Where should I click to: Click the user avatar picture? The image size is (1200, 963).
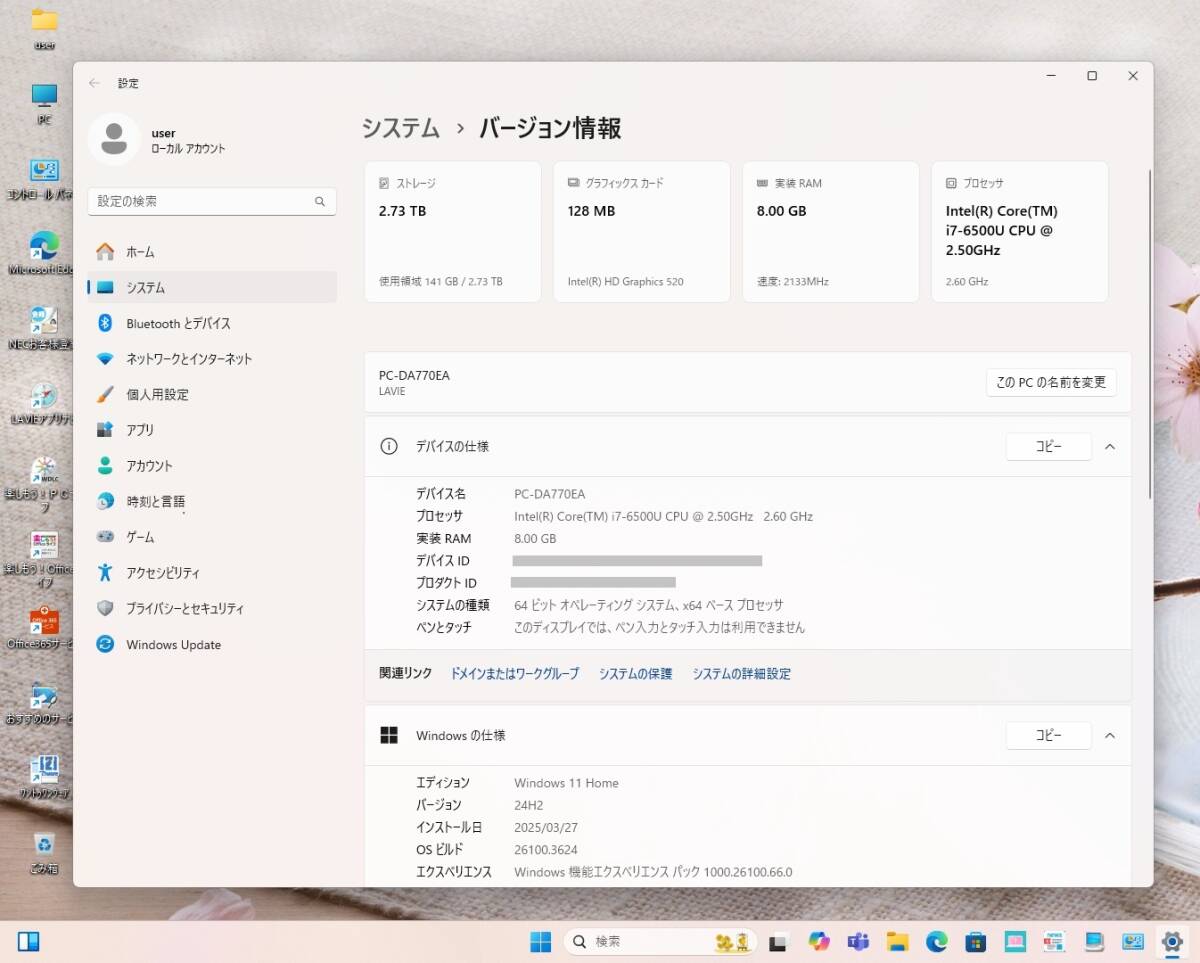tap(114, 140)
